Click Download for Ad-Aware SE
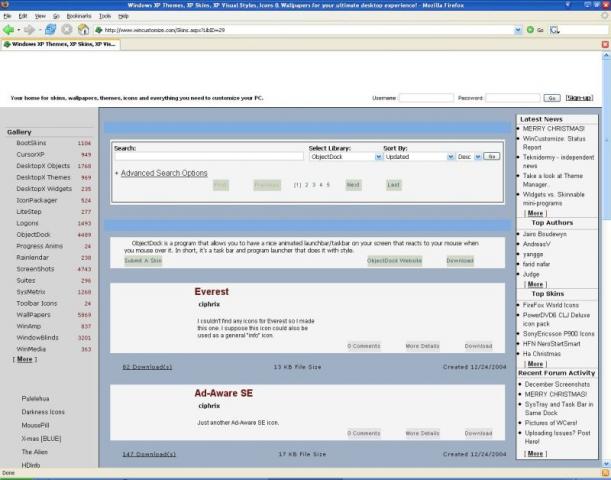This screenshot has height=480, width=611. 479,433
